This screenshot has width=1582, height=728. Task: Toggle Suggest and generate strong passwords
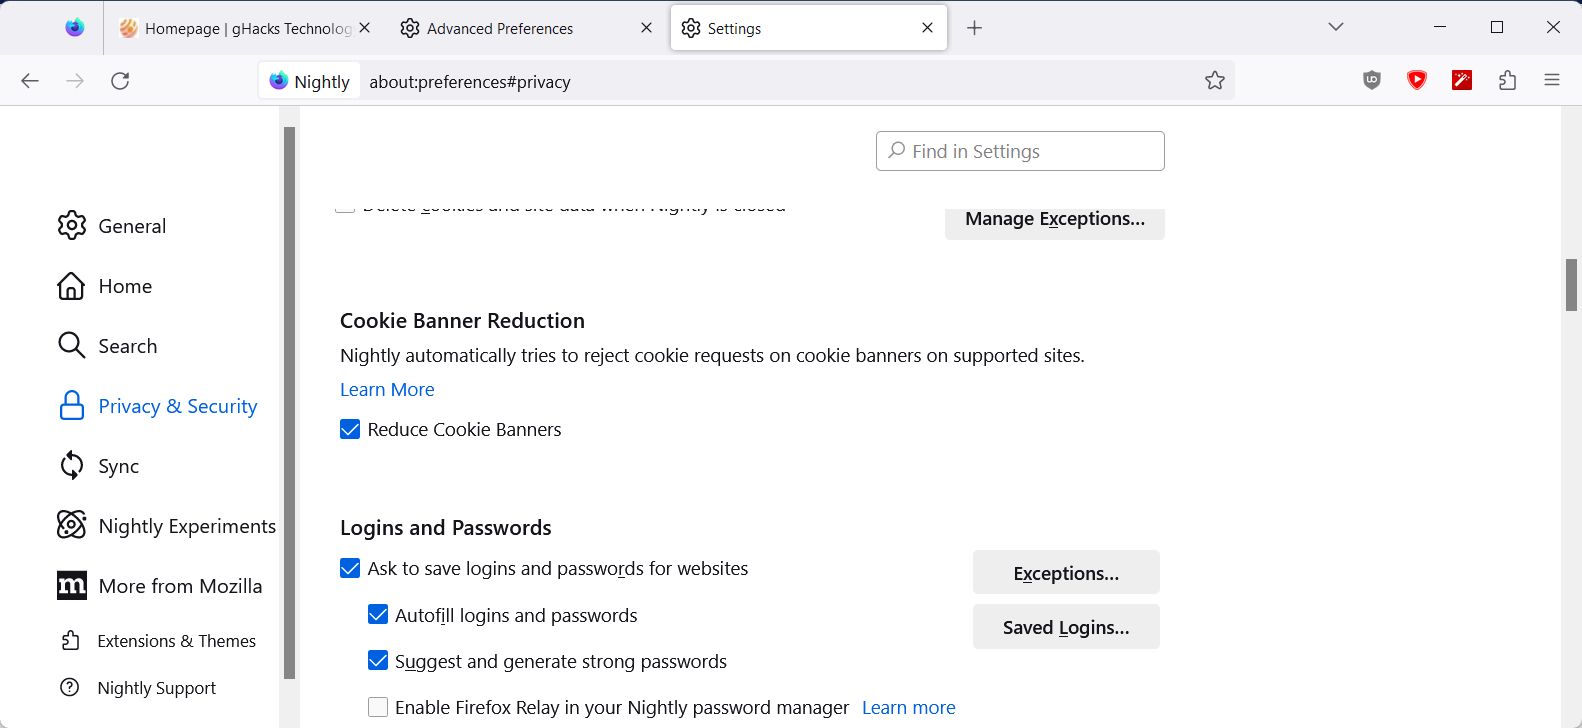pos(378,661)
